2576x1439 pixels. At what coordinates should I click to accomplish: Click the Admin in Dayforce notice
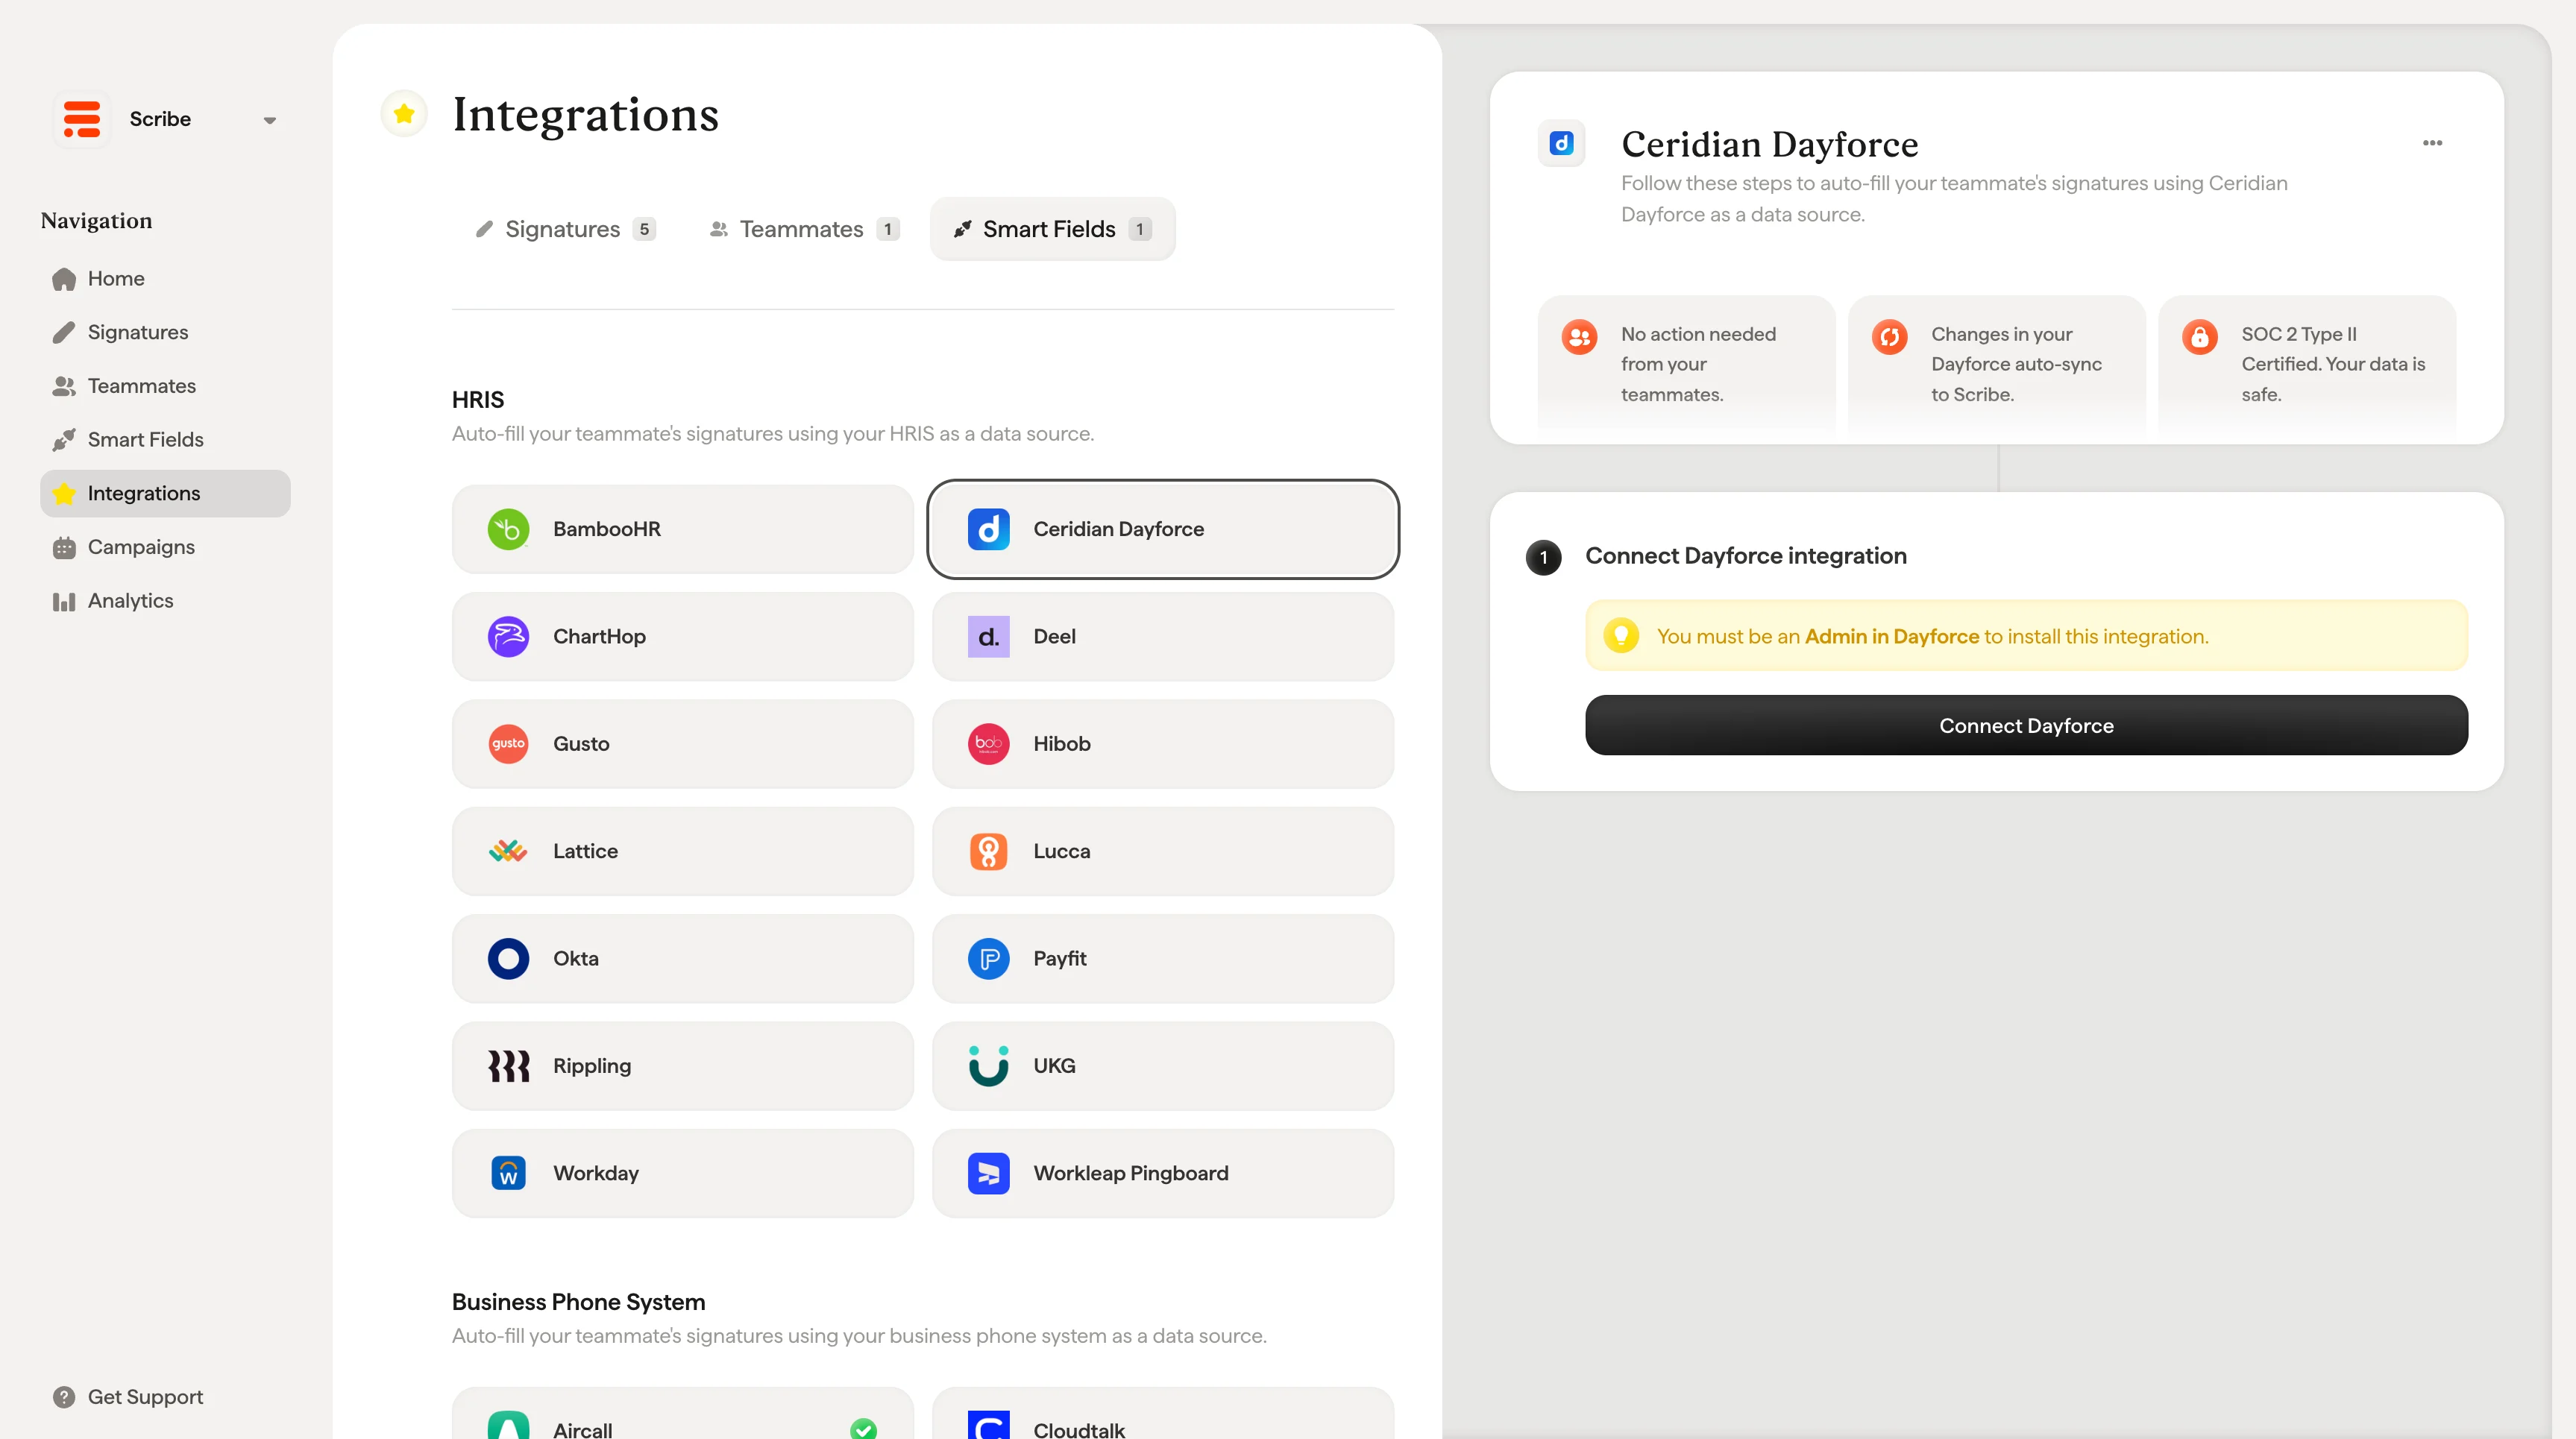tap(2026, 636)
